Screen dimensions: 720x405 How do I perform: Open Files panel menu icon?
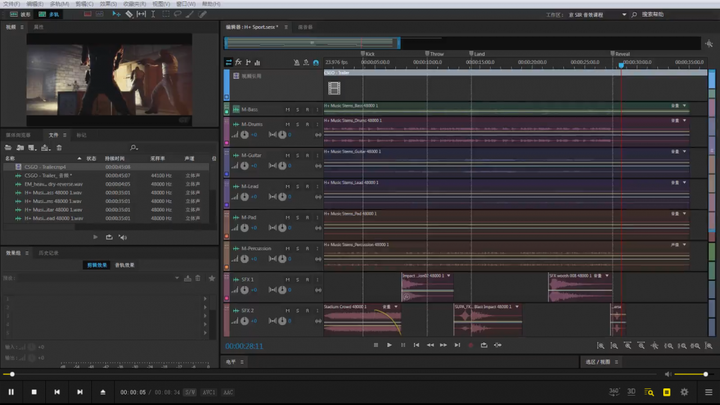pyautogui.click(x=65, y=135)
